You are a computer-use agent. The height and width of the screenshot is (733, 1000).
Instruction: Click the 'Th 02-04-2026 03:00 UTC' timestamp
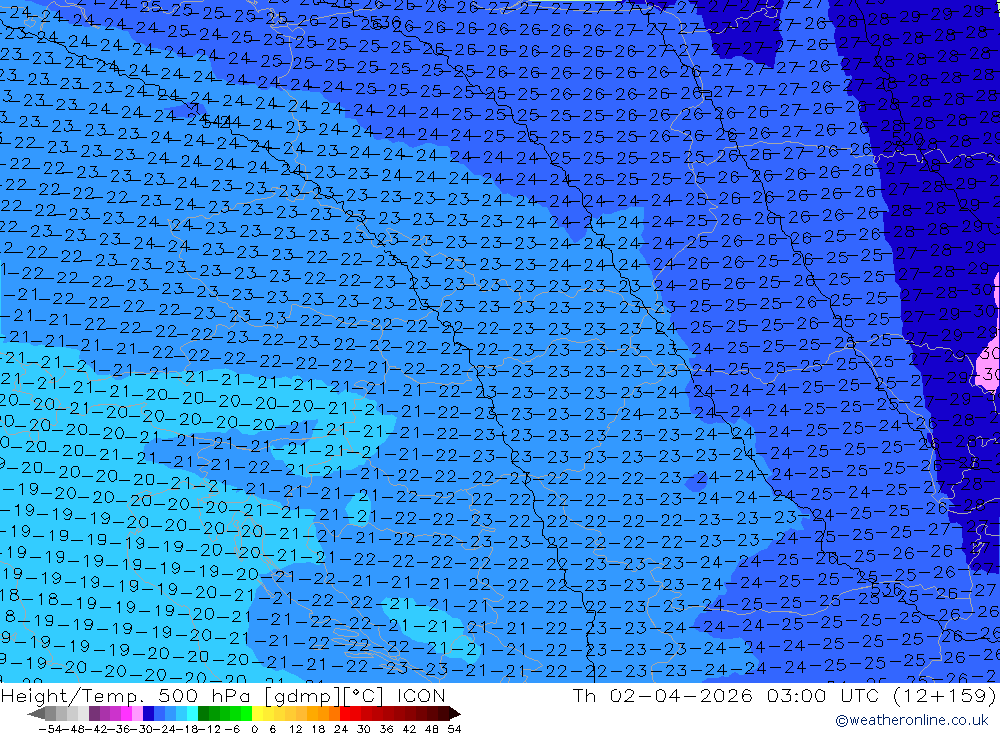(x=726, y=695)
